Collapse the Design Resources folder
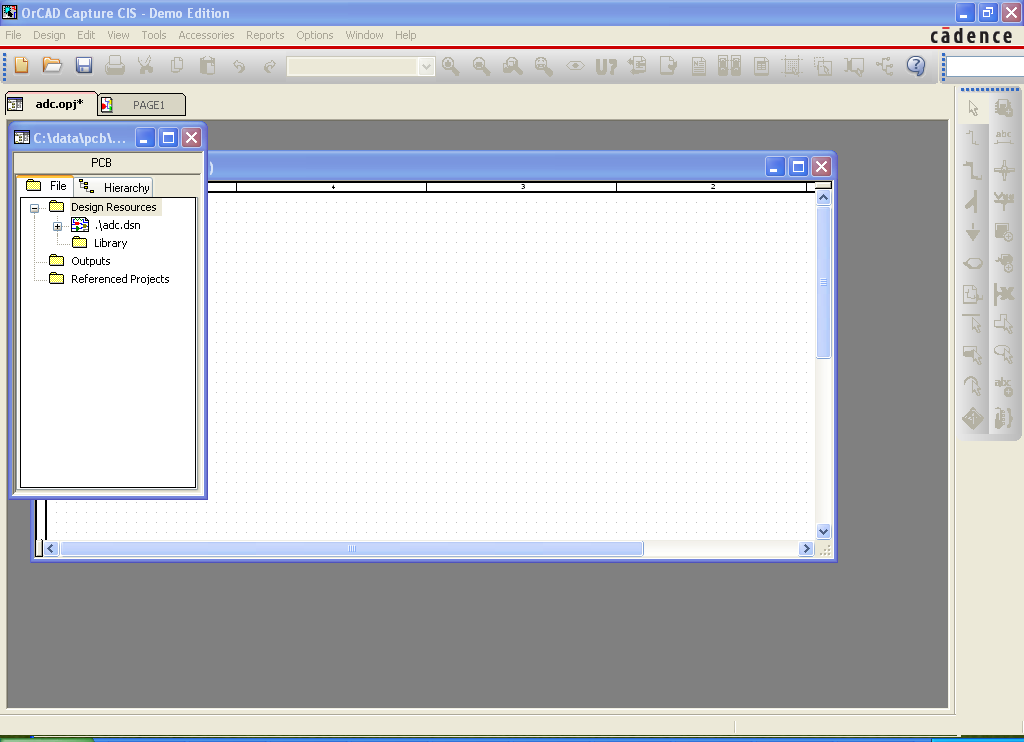Screen dimensions: 1024x742 coord(35,208)
